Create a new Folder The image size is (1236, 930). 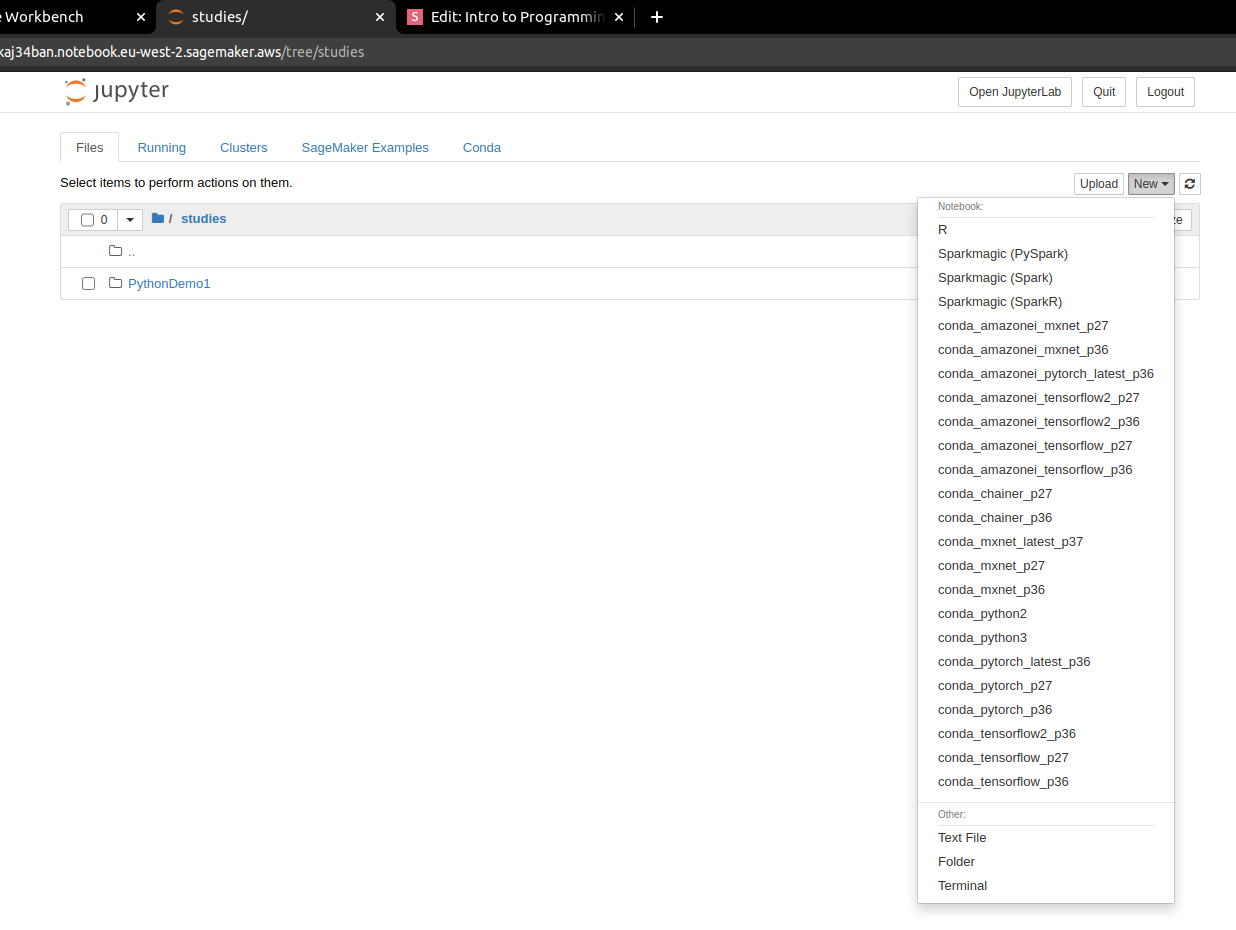pyautogui.click(x=1046, y=862)
